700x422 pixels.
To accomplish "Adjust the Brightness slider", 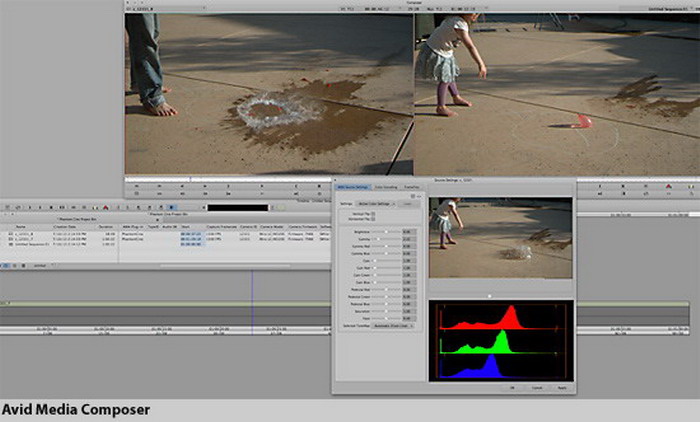I will [x=385, y=231].
